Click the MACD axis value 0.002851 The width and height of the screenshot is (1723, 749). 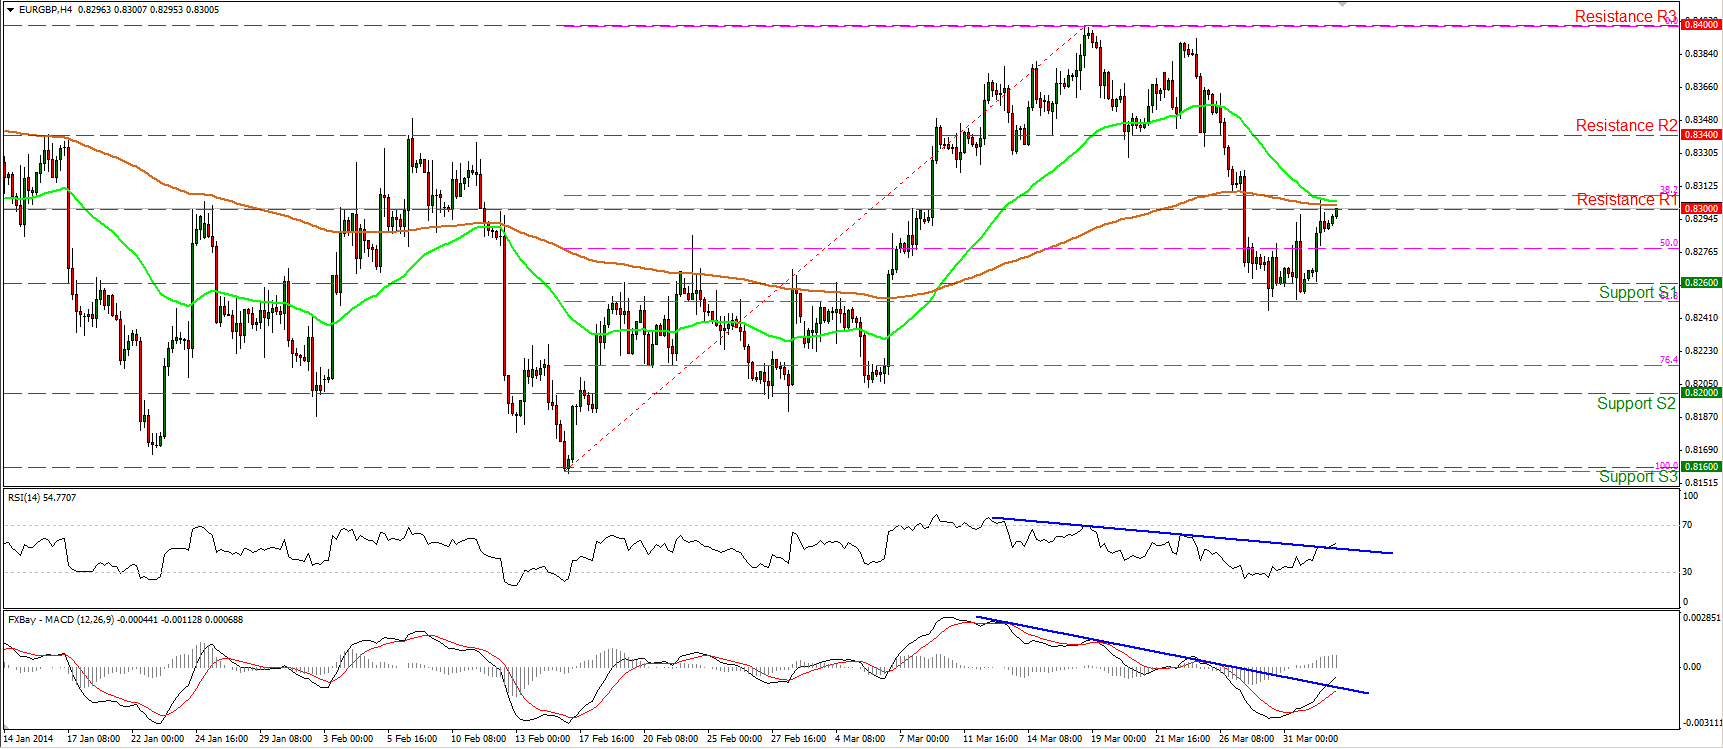tap(1703, 618)
